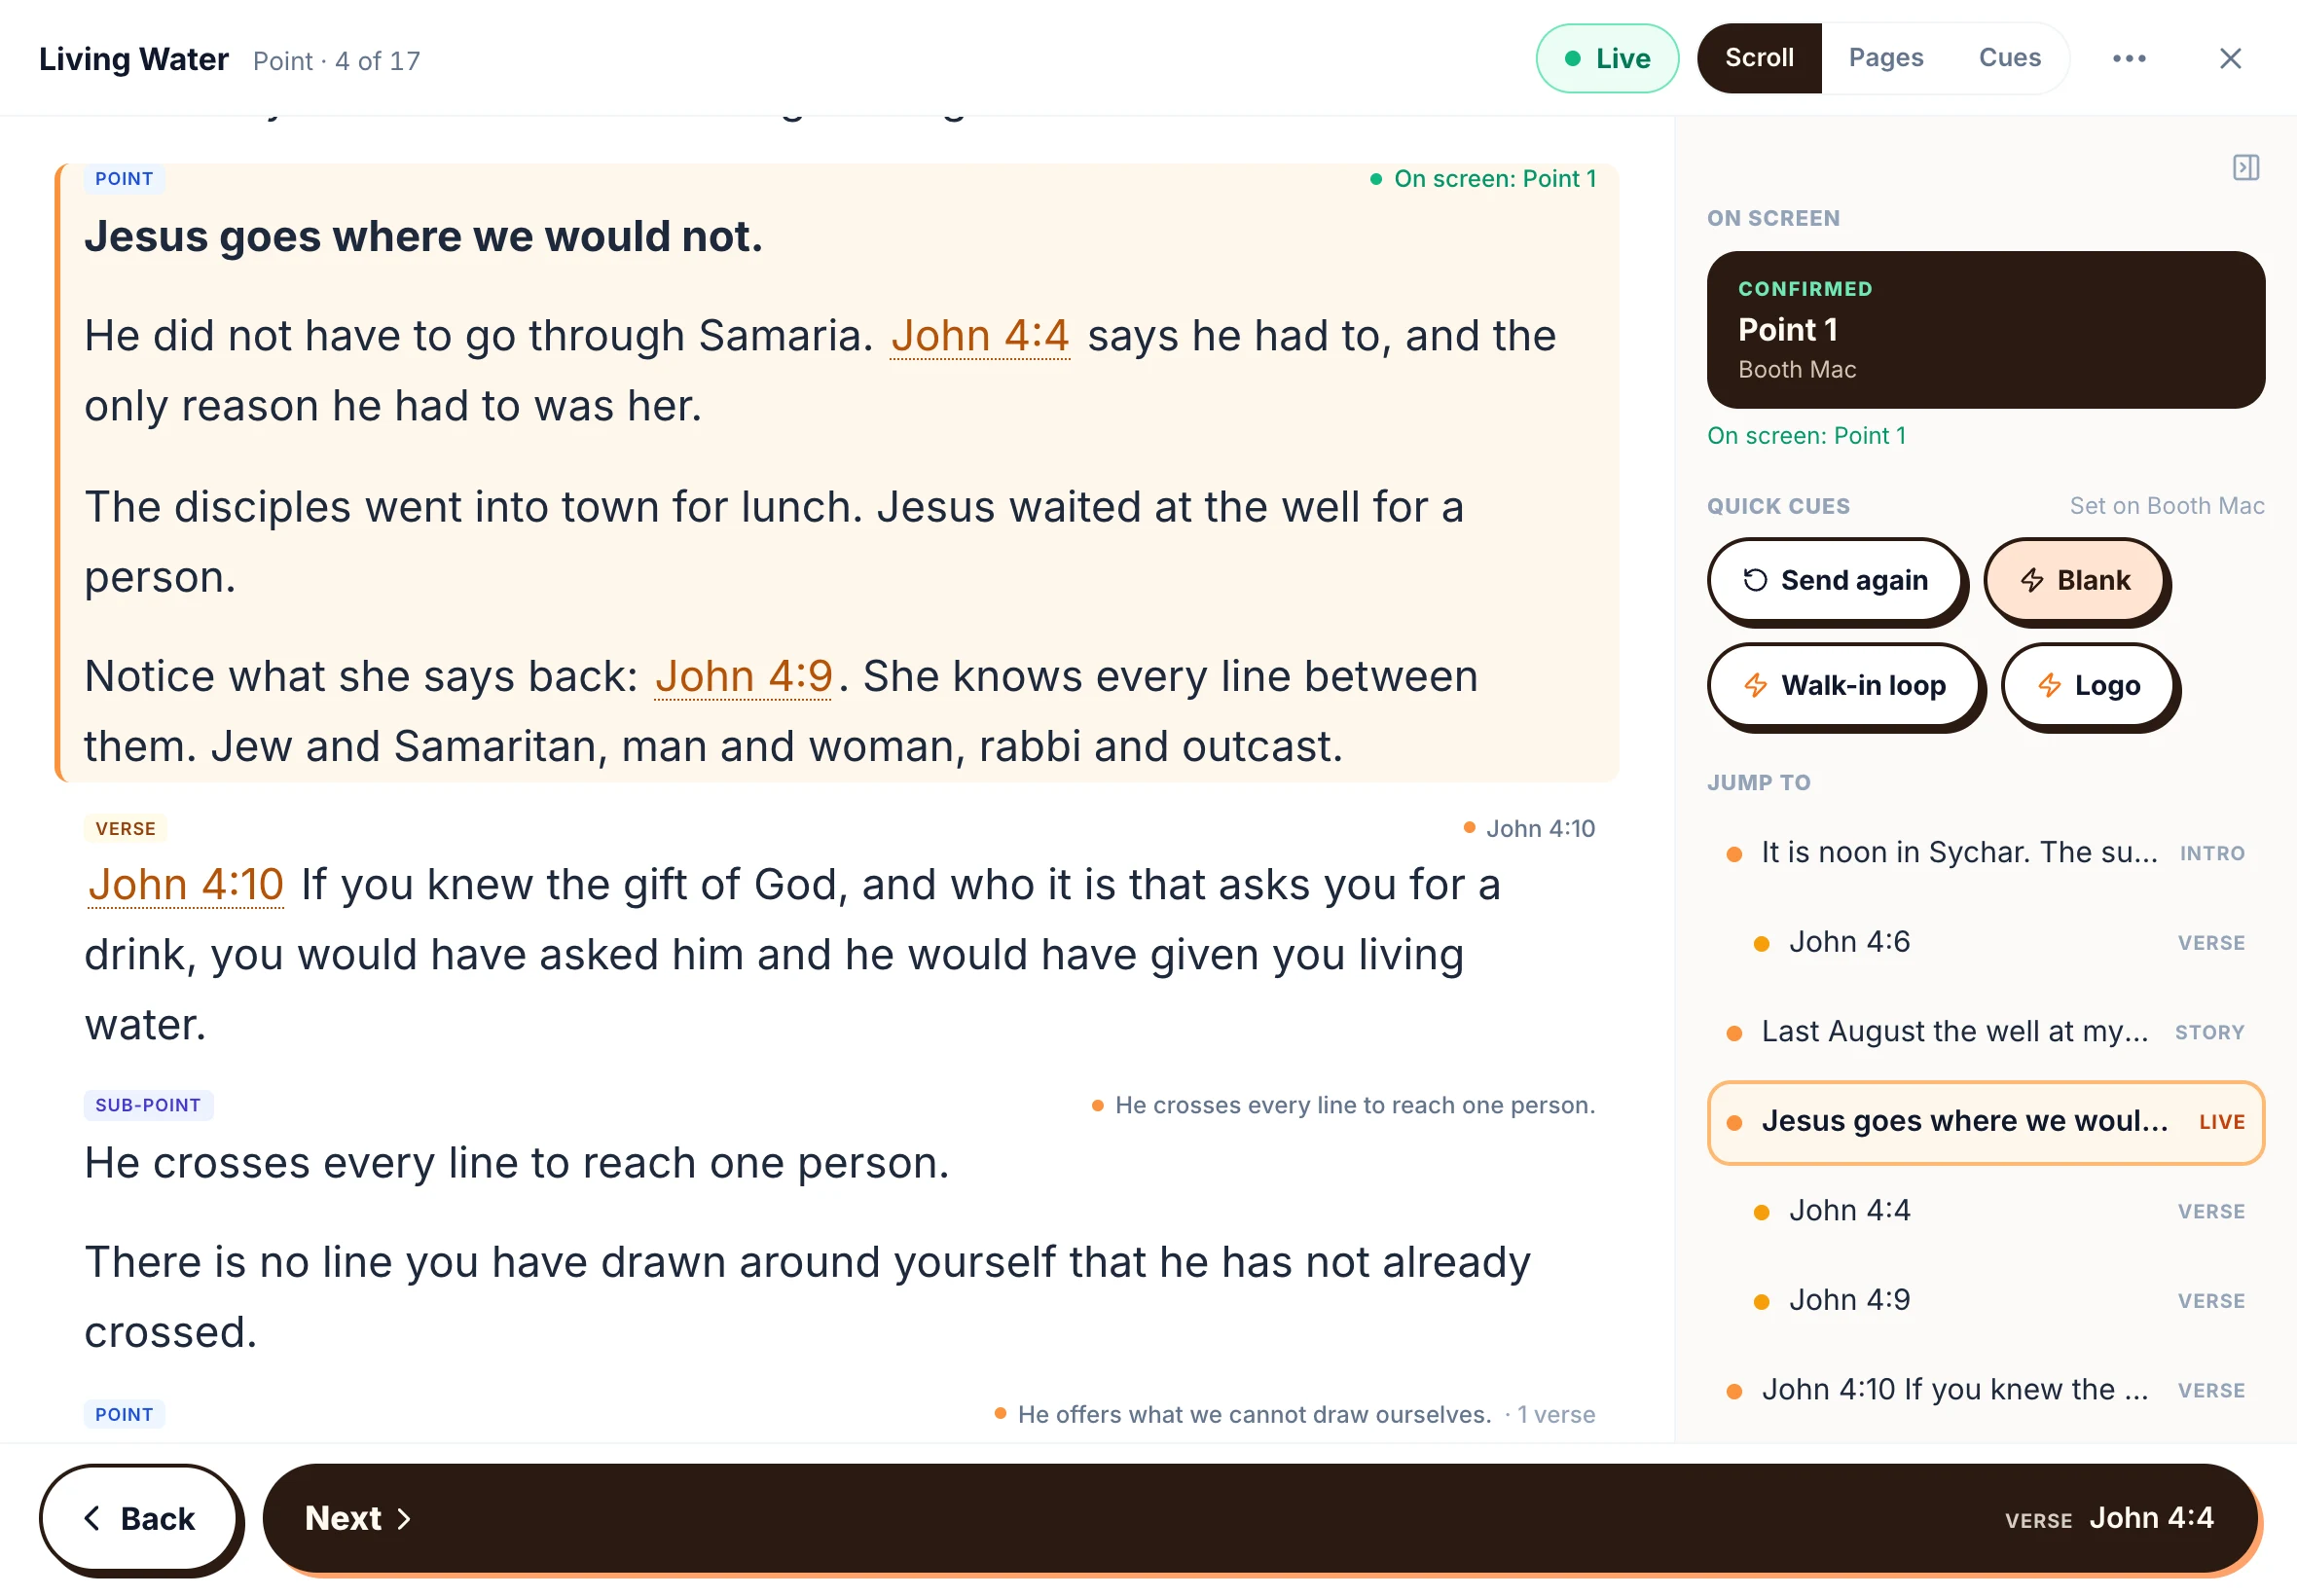This screenshot has height=1596, width=2297.
Task: Click 'Set on Booth Mac' label
Action: click(2166, 506)
